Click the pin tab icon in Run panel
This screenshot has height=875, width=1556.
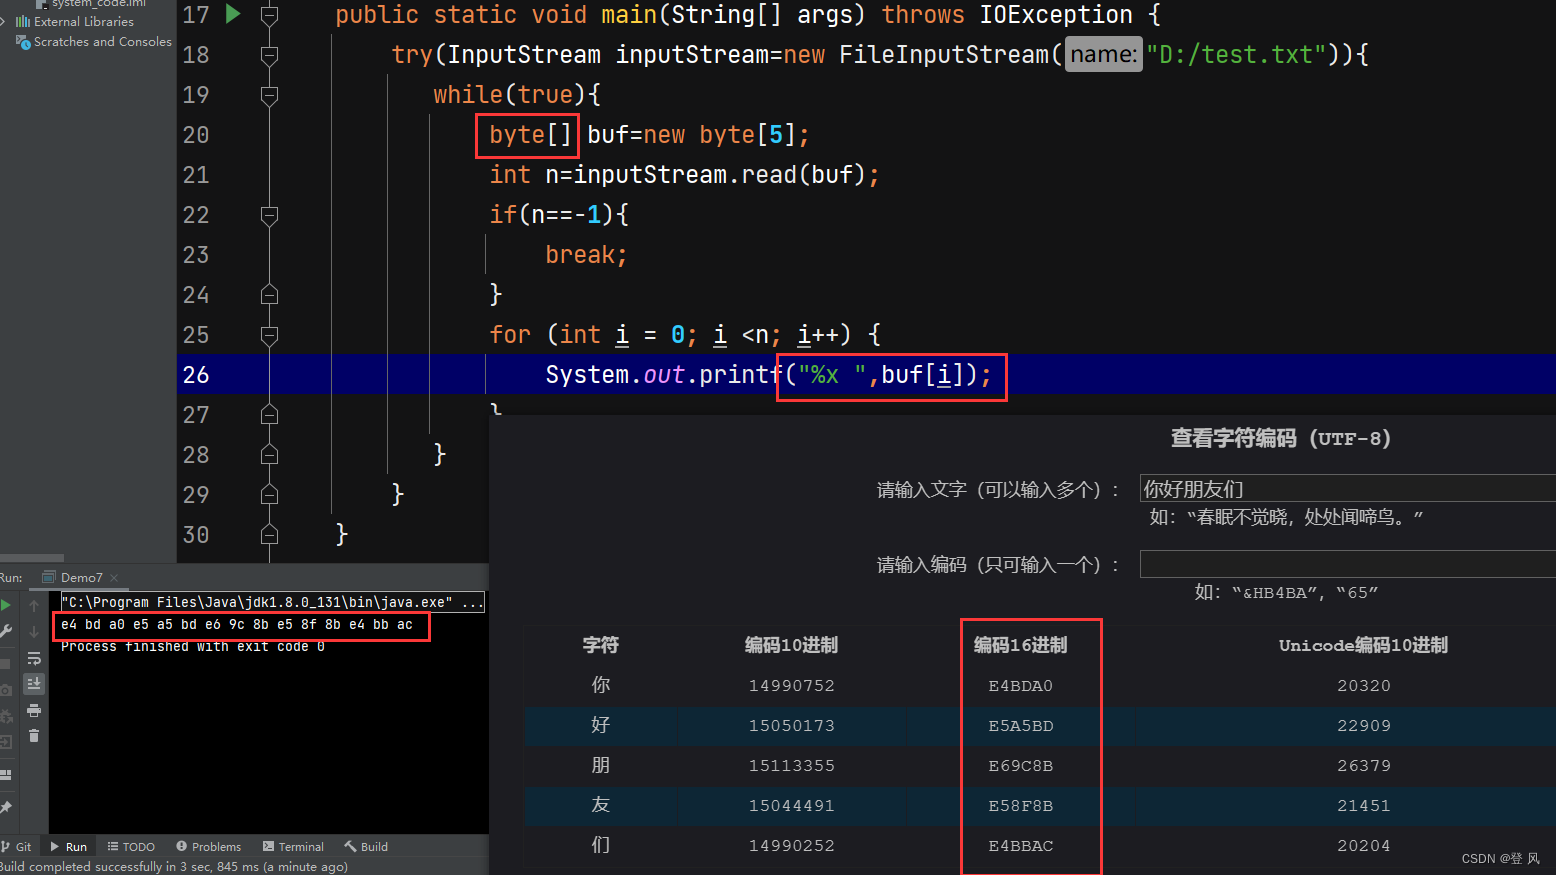pyautogui.click(x=6, y=807)
